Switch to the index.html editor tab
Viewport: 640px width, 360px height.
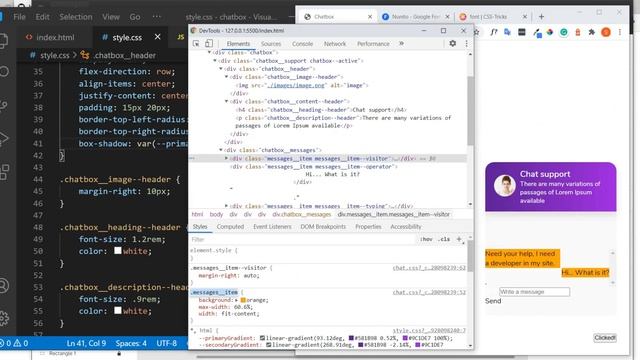pyautogui.click(x=55, y=37)
